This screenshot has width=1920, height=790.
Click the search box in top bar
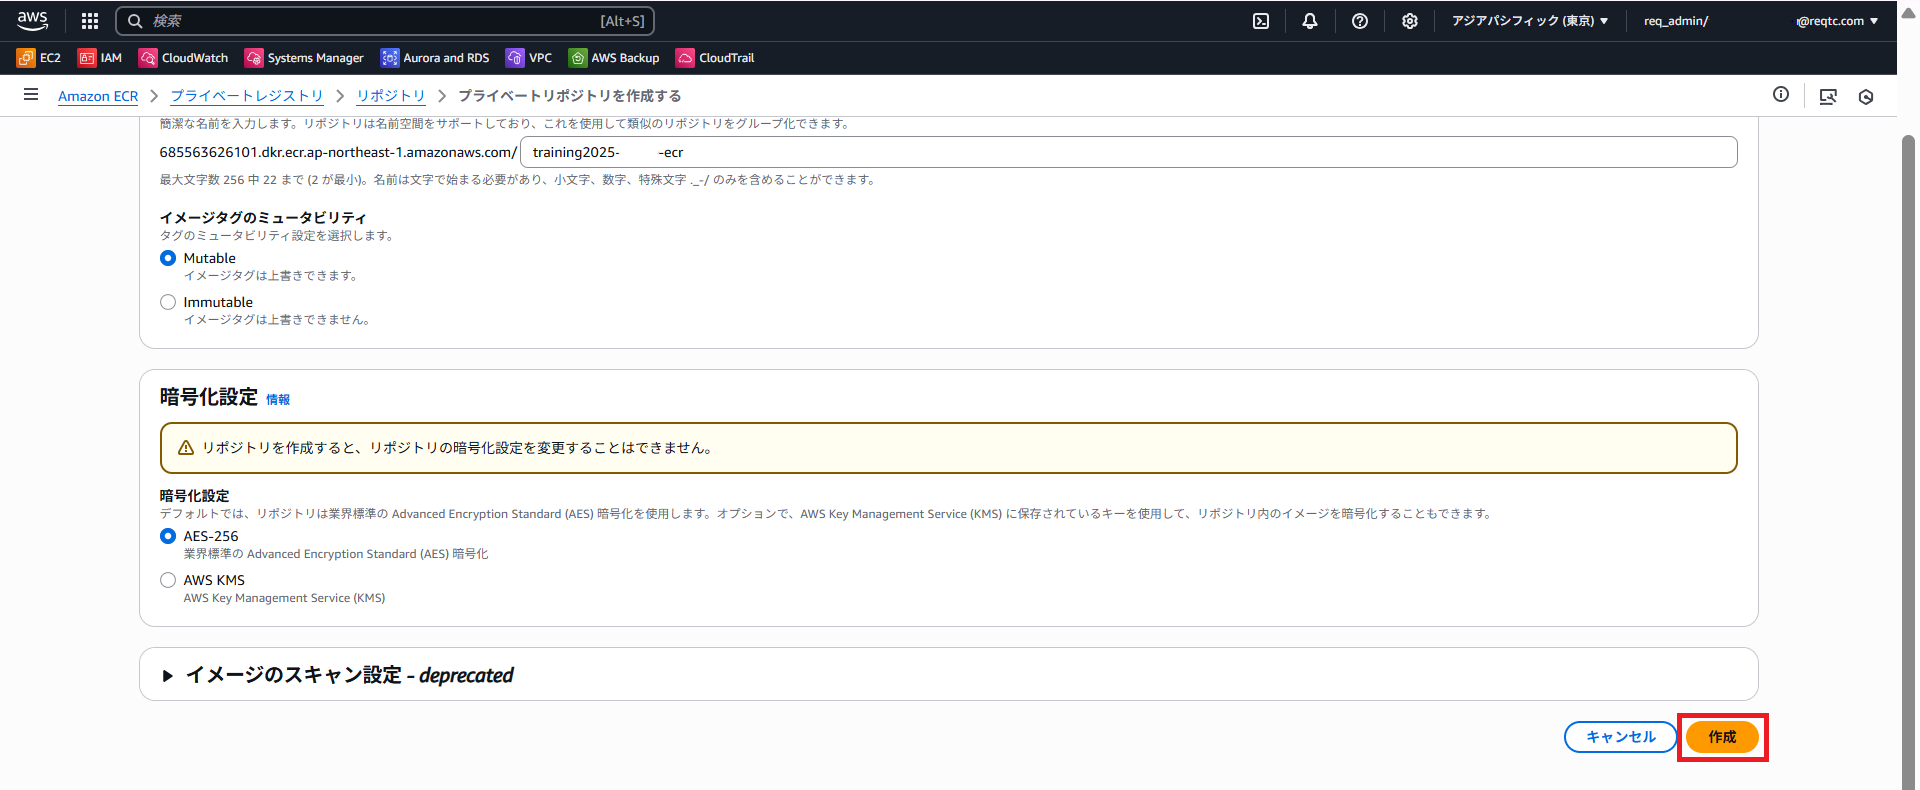click(385, 21)
